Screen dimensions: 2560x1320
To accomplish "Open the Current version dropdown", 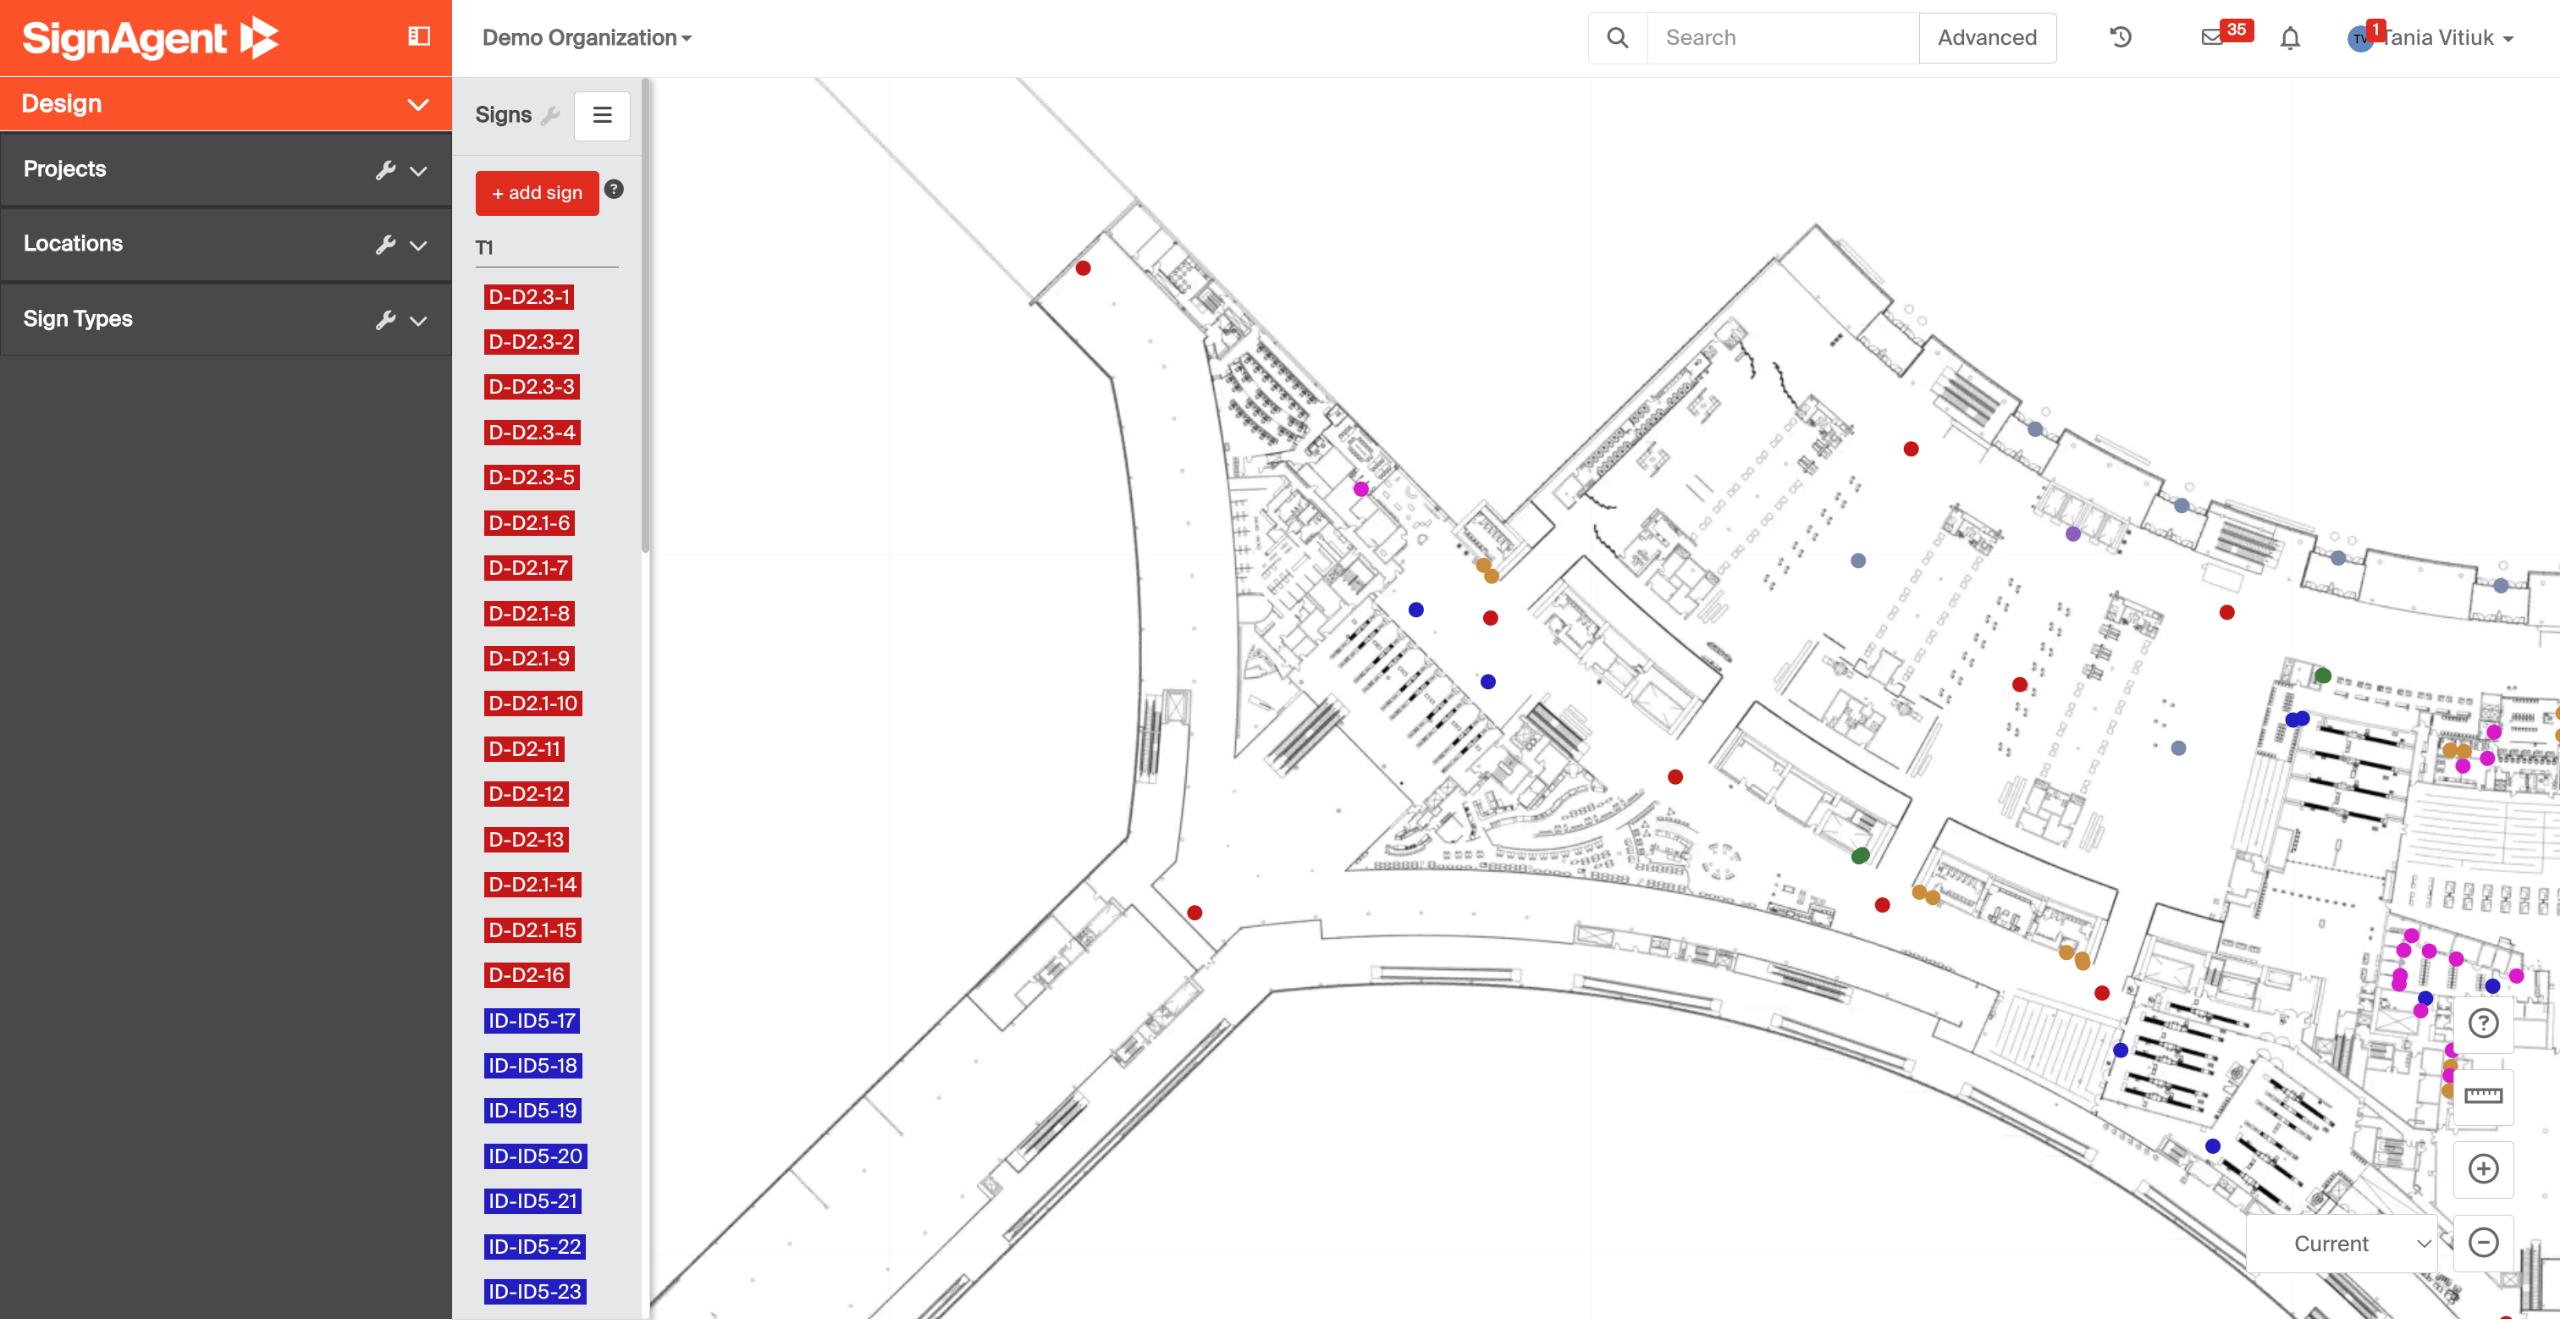I will tap(2341, 1244).
